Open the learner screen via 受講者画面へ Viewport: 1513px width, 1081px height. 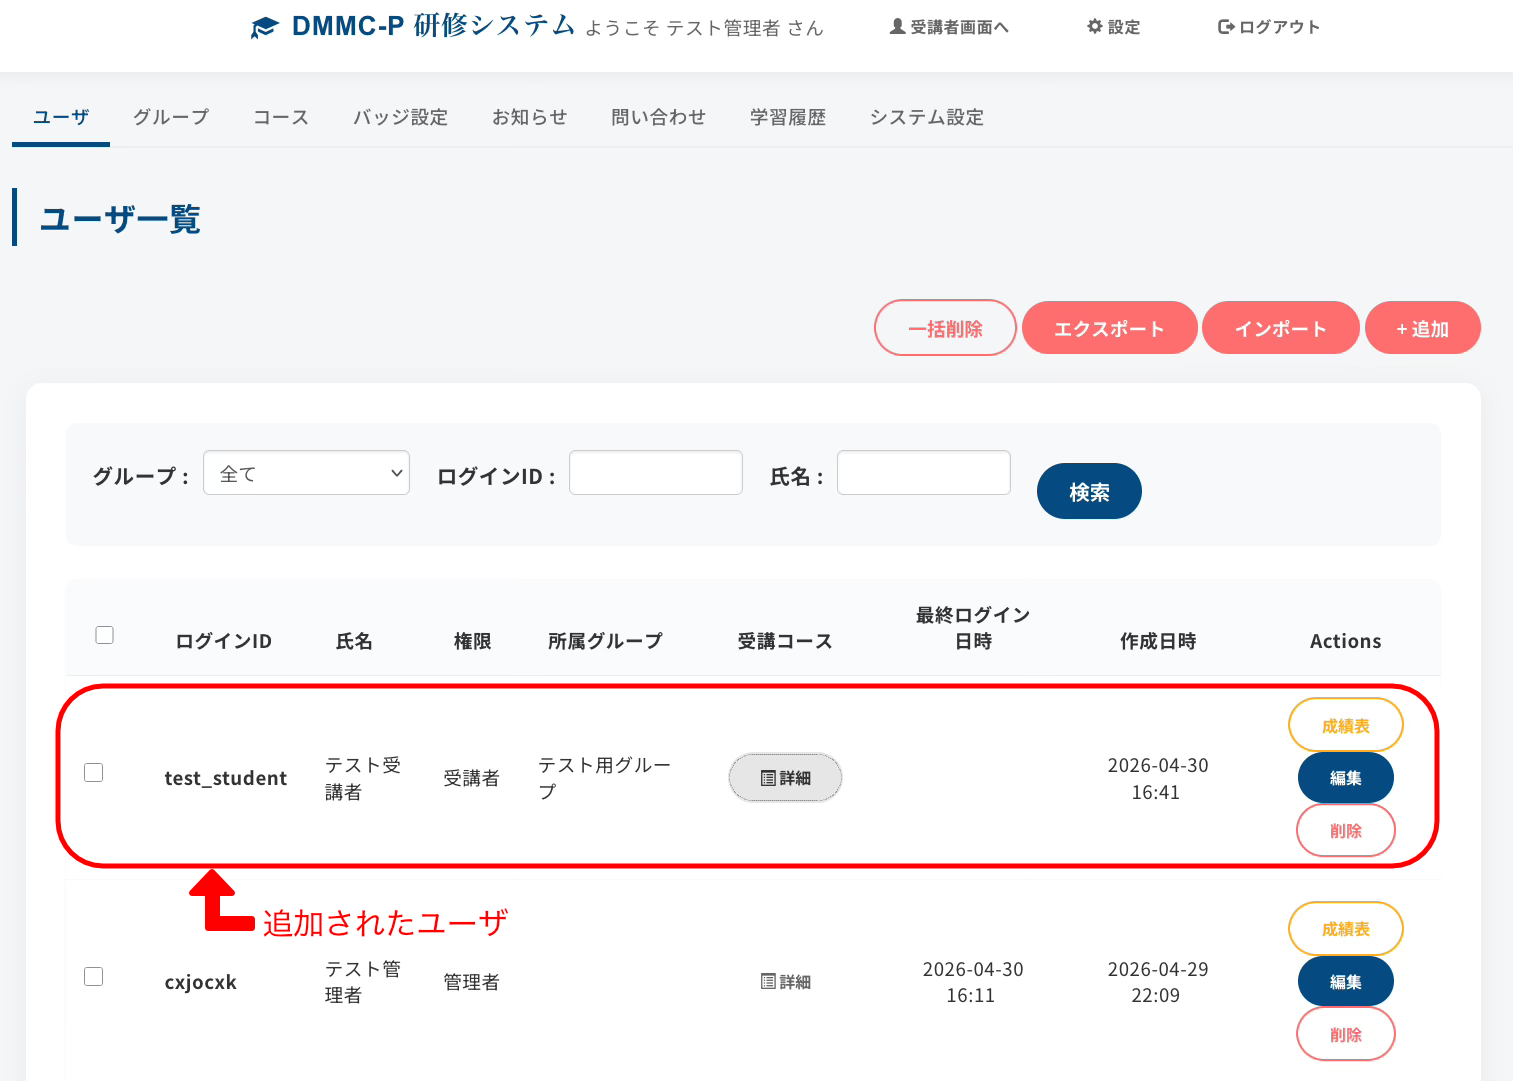pos(949,27)
